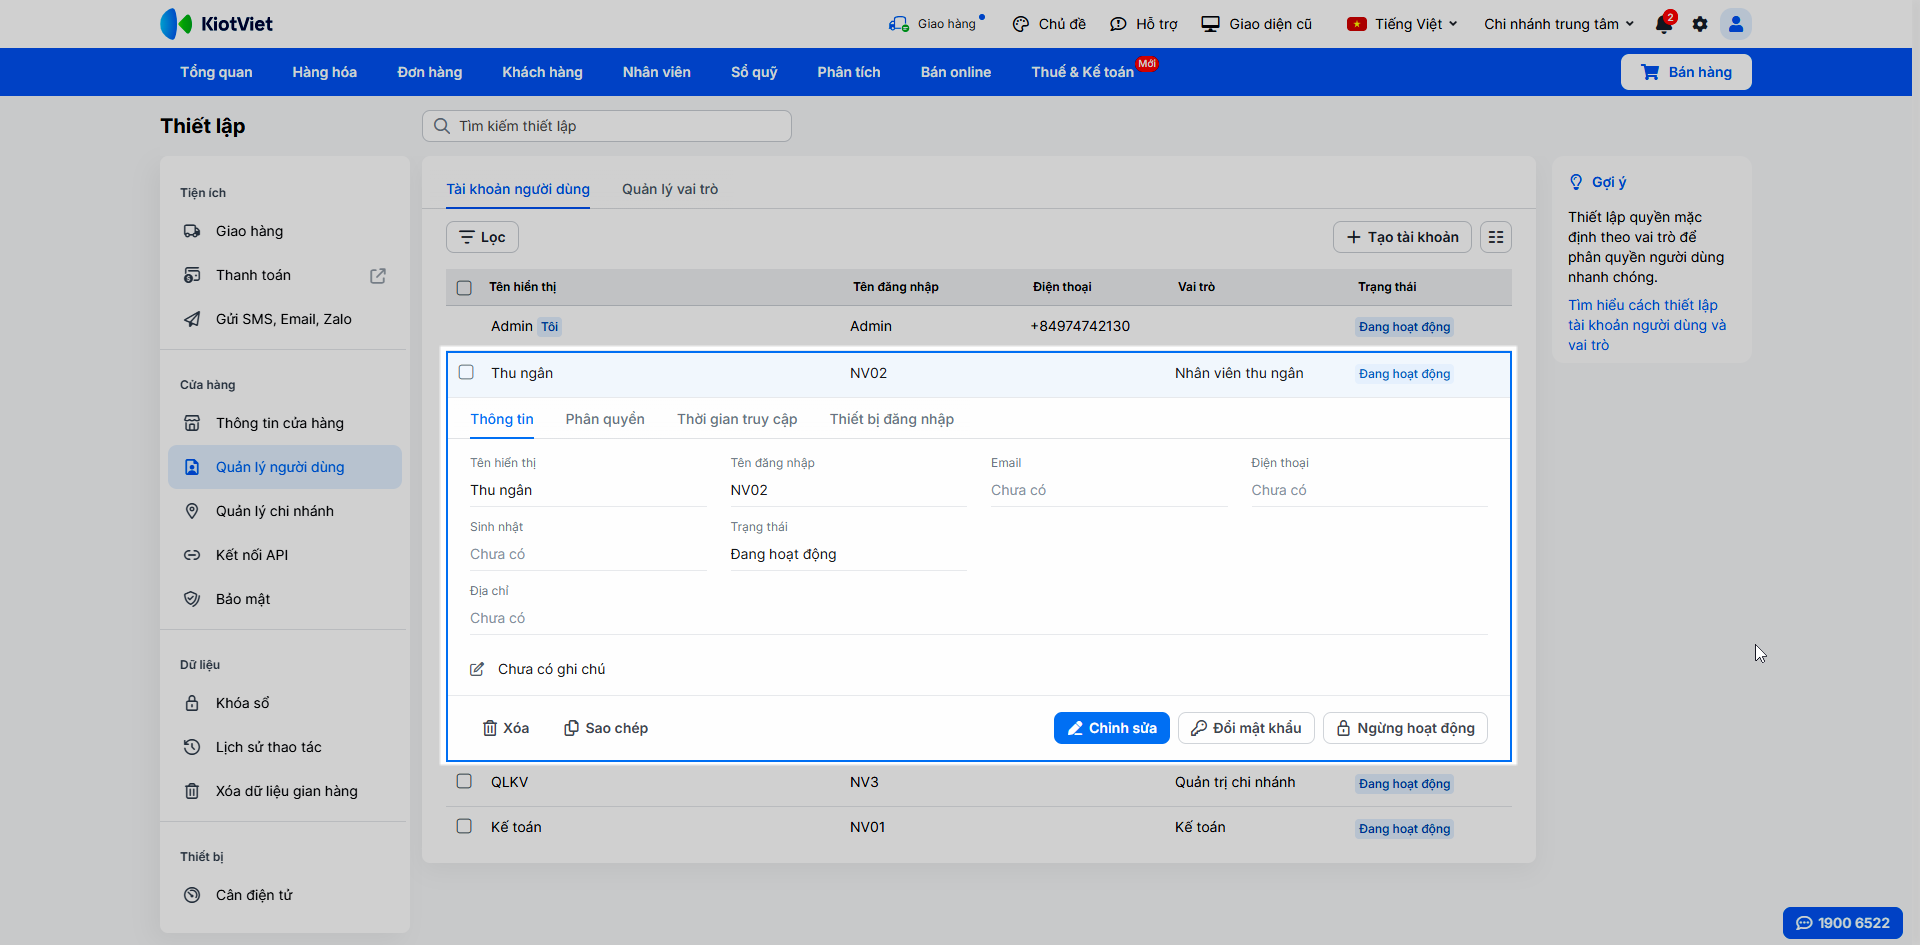Viewport: 1920px width, 945px height.
Task: Open the settings gear icon
Action: click(1700, 24)
